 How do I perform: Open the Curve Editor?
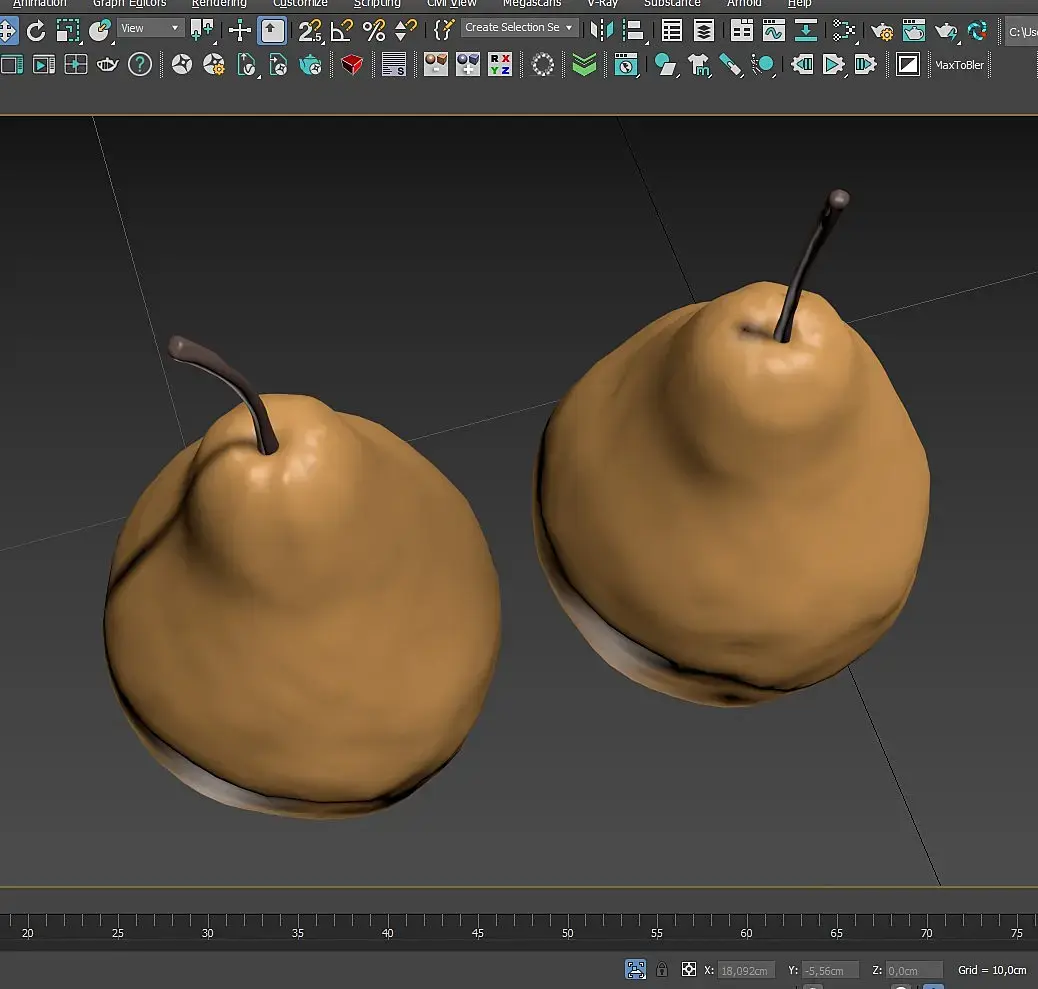tap(773, 31)
